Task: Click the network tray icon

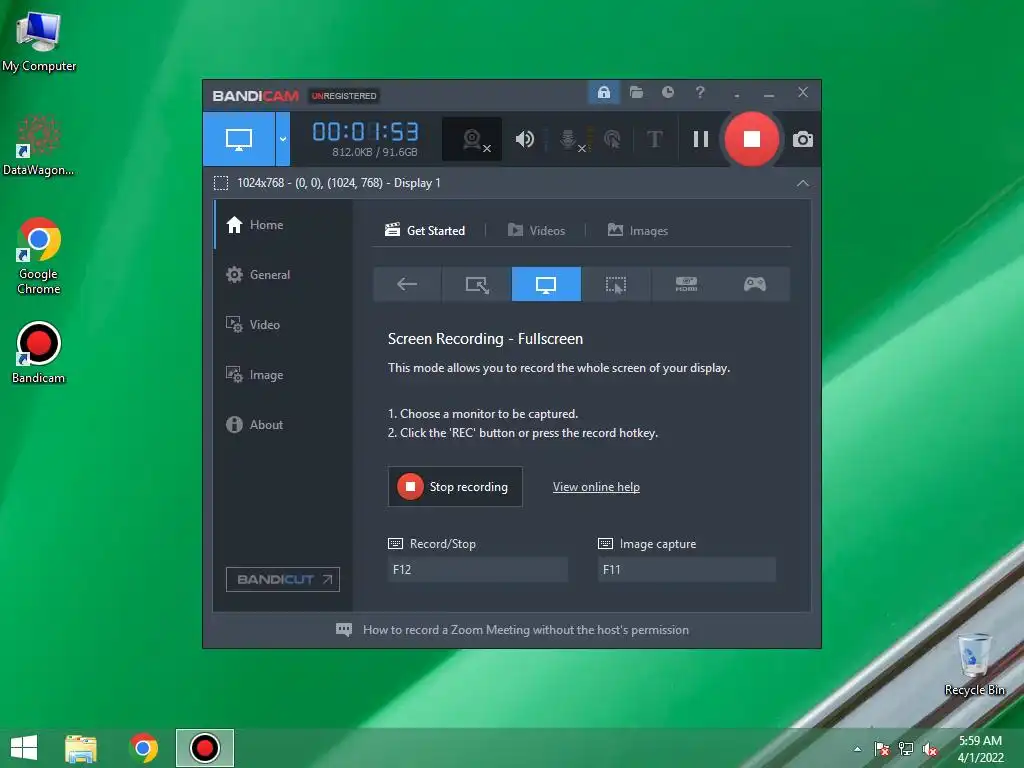Action: (x=906, y=749)
